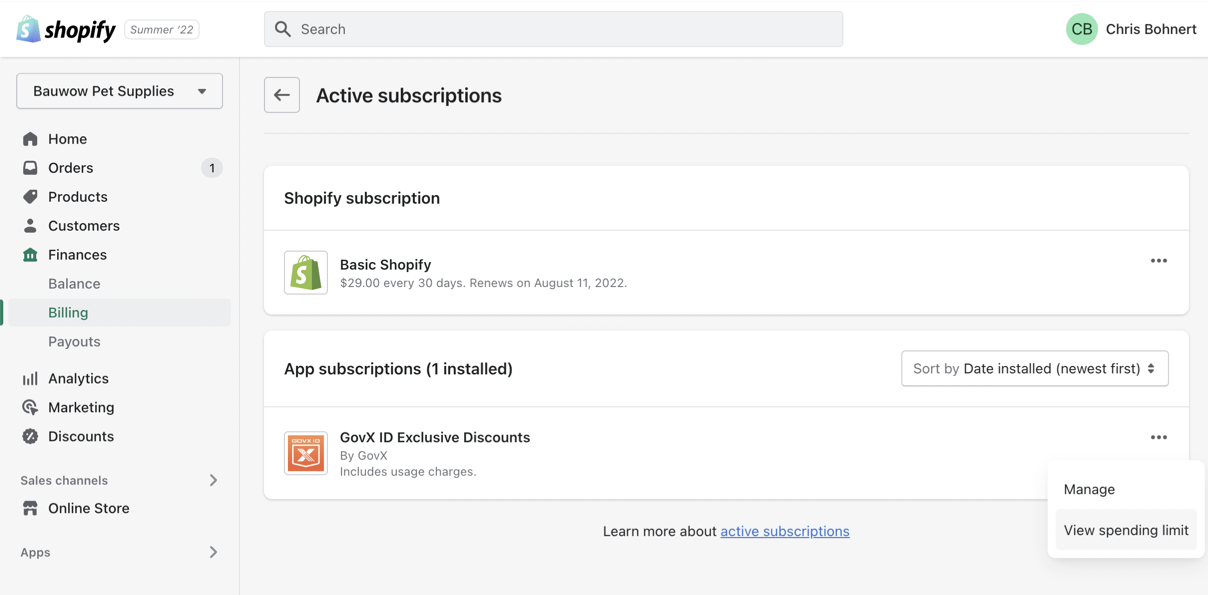
Task: Click the Customers person icon
Action: click(30, 226)
